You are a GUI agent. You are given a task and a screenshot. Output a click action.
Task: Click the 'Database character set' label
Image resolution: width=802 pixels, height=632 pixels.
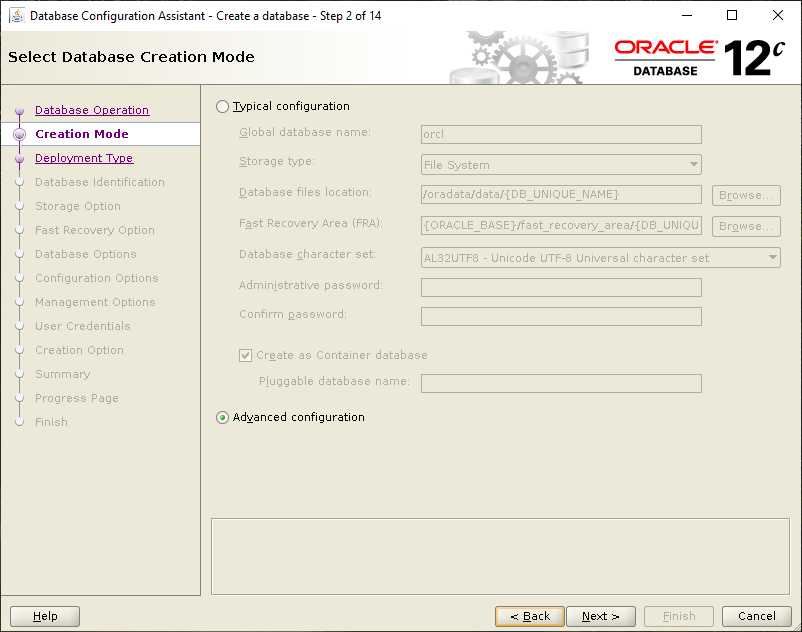tap(307, 254)
